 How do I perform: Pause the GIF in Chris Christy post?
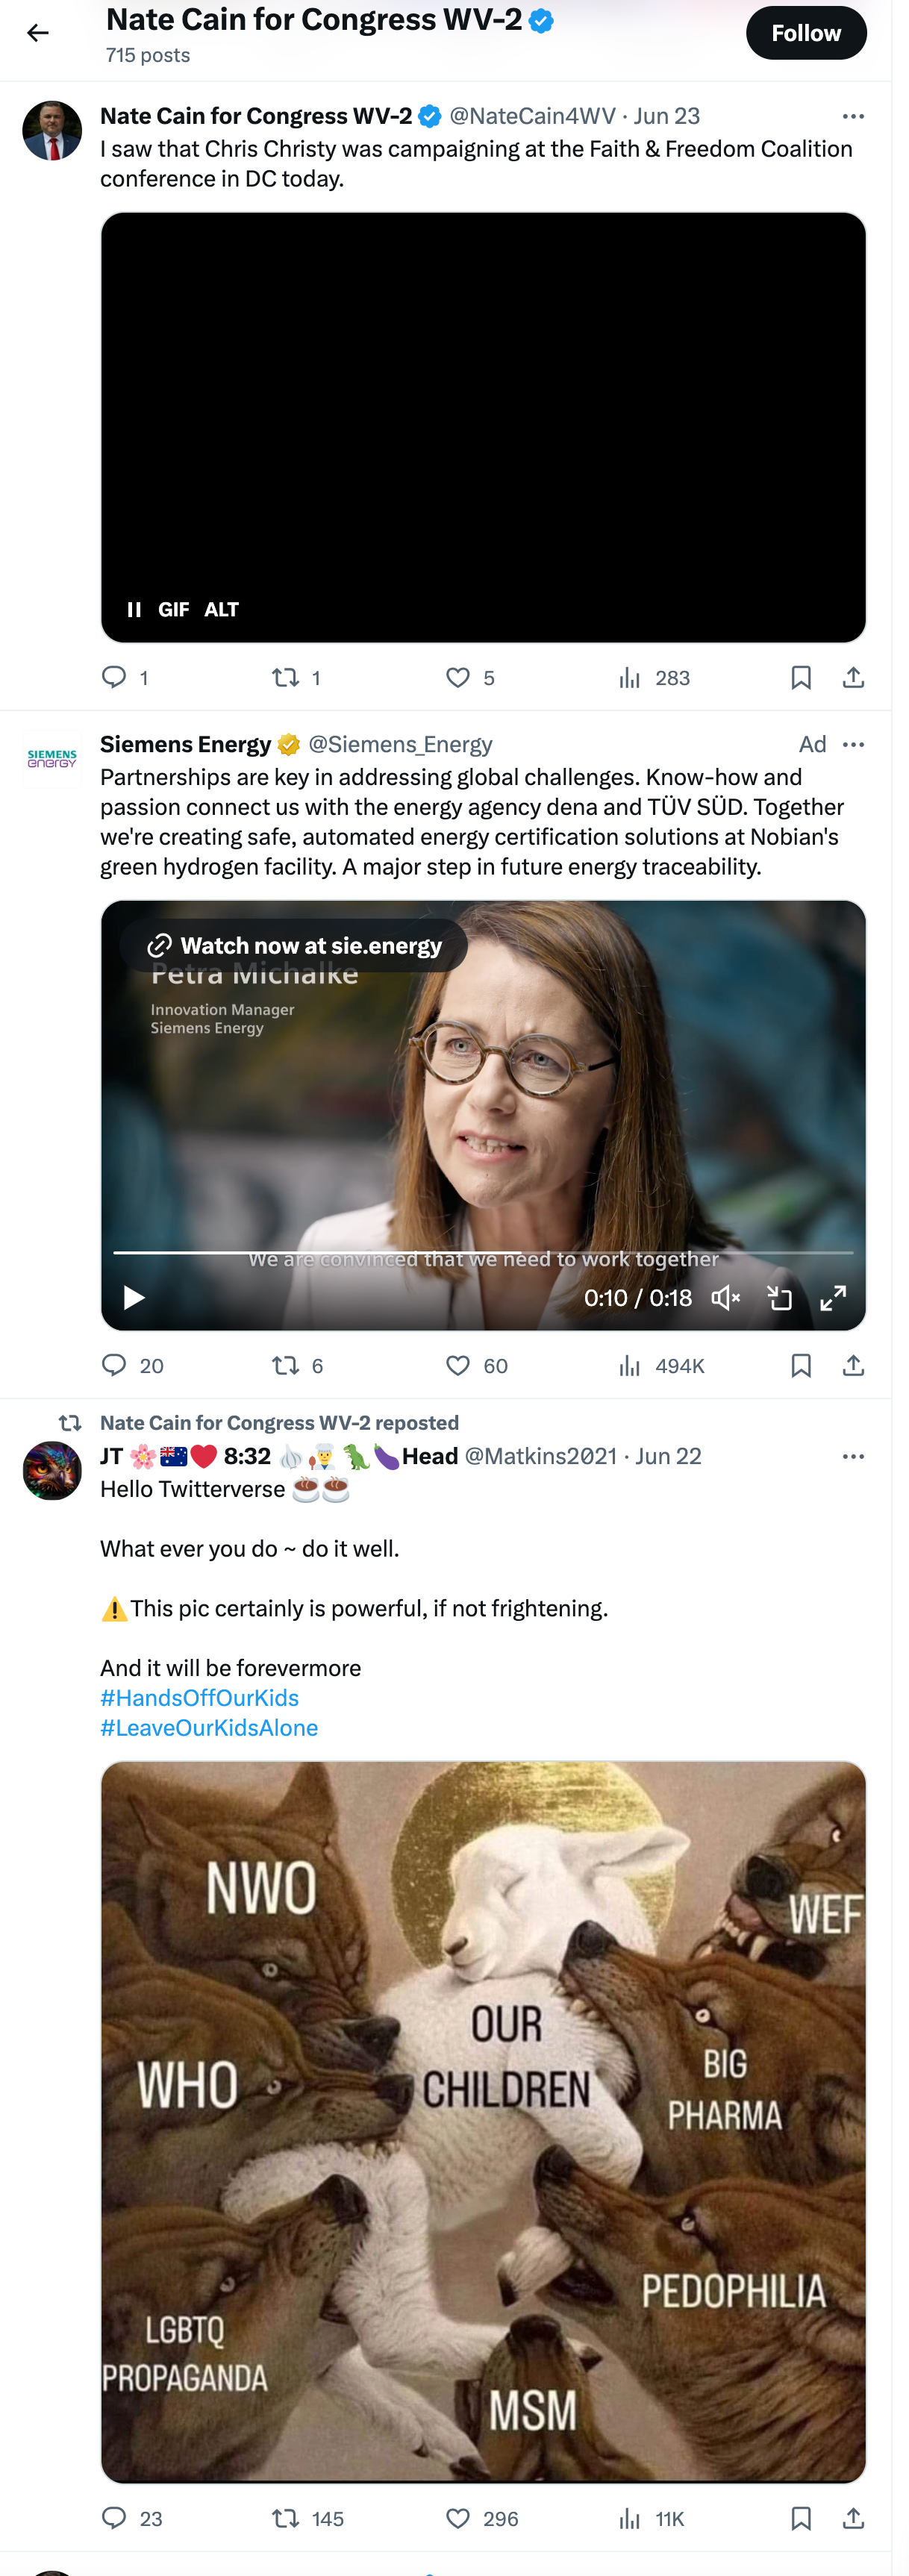[x=134, y=609]
